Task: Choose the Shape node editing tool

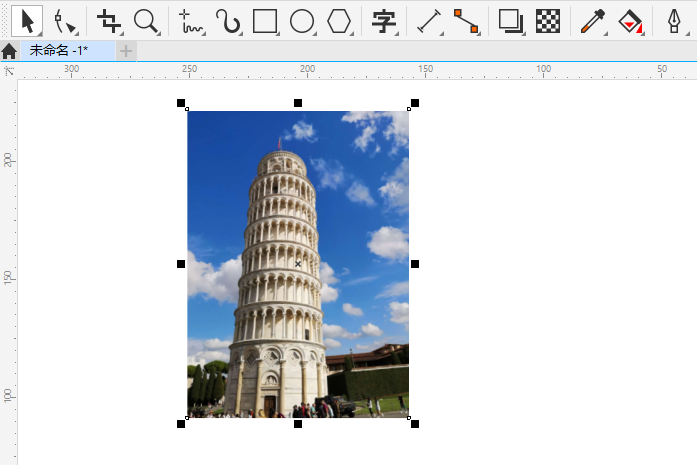Action: pyautogui.click(x=65, y=20)
